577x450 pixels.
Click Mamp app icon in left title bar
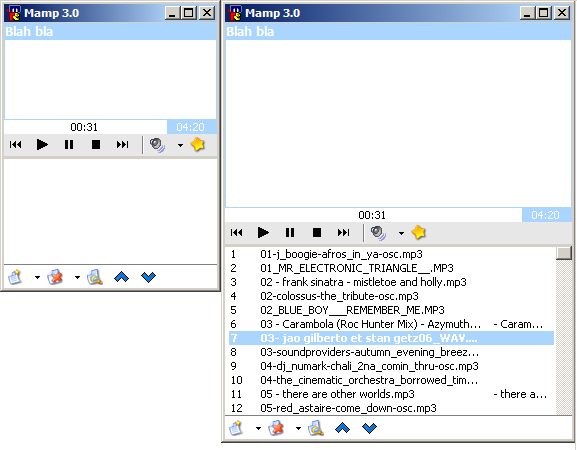(x=14, y=13)
